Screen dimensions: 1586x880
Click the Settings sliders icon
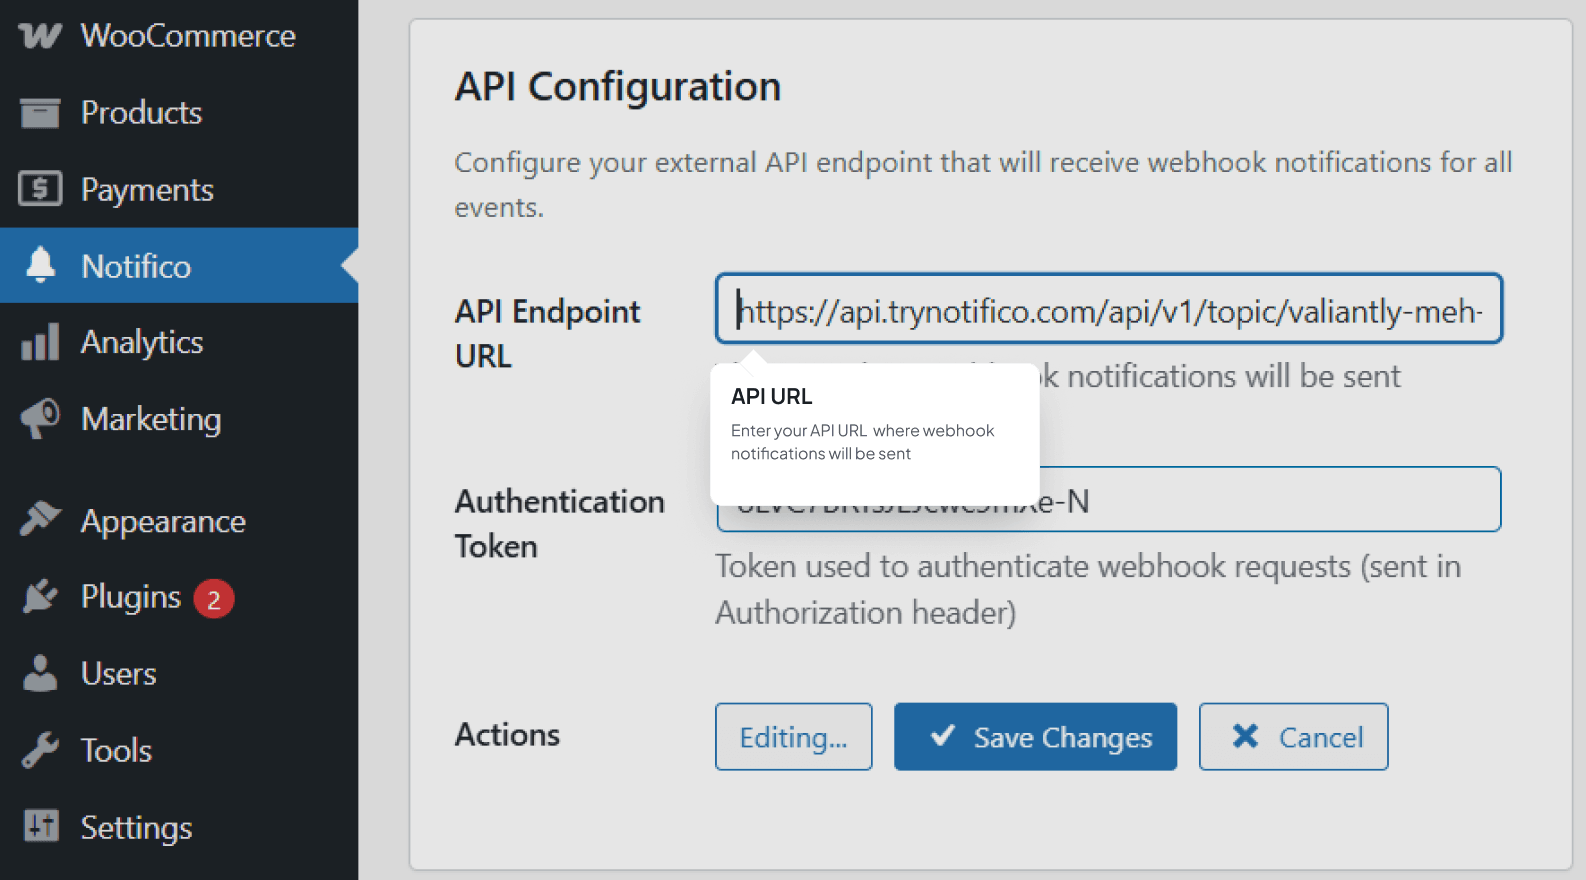tap(41, 826)
